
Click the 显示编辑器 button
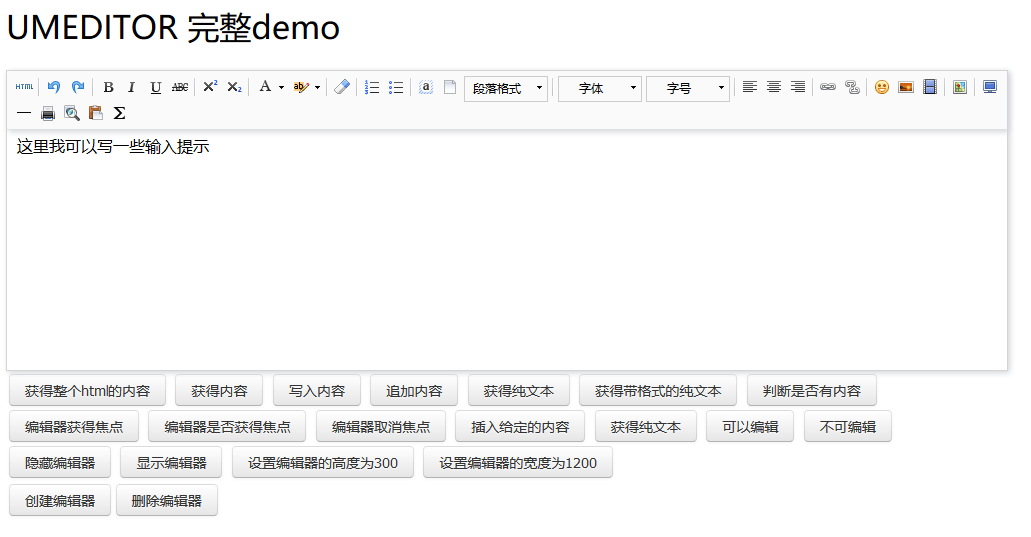[x=171, y=463]
